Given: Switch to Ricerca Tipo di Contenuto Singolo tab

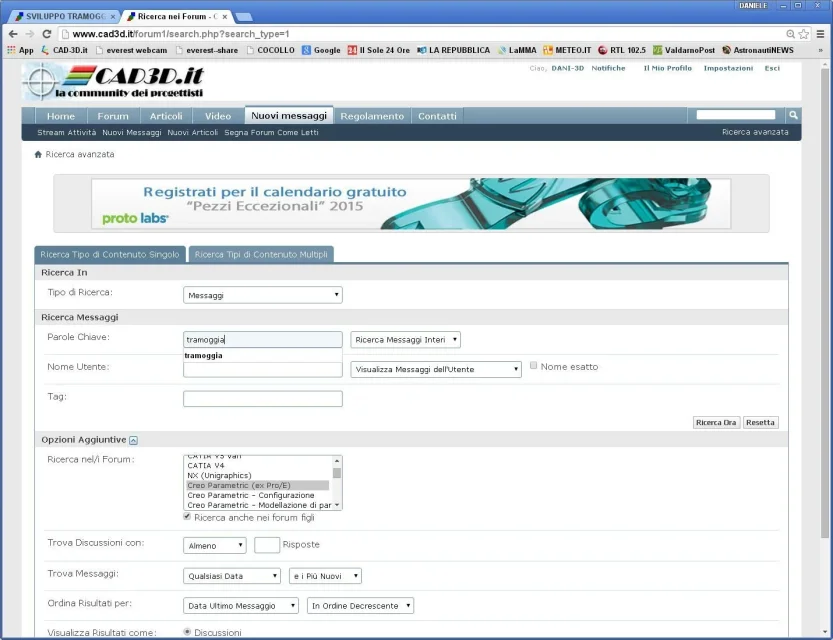Looking at the screenshot, I should coord(110,254).
